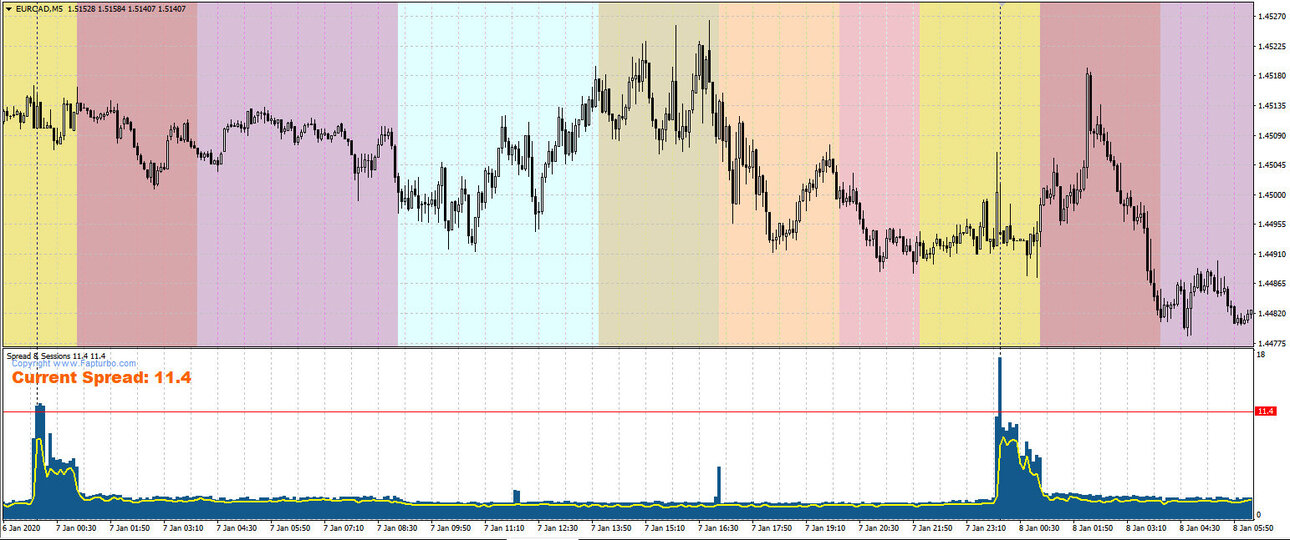Click the 7 Jan 23:10 time label
Screen dimensions: 1290x540
click(x=987, y=528)
